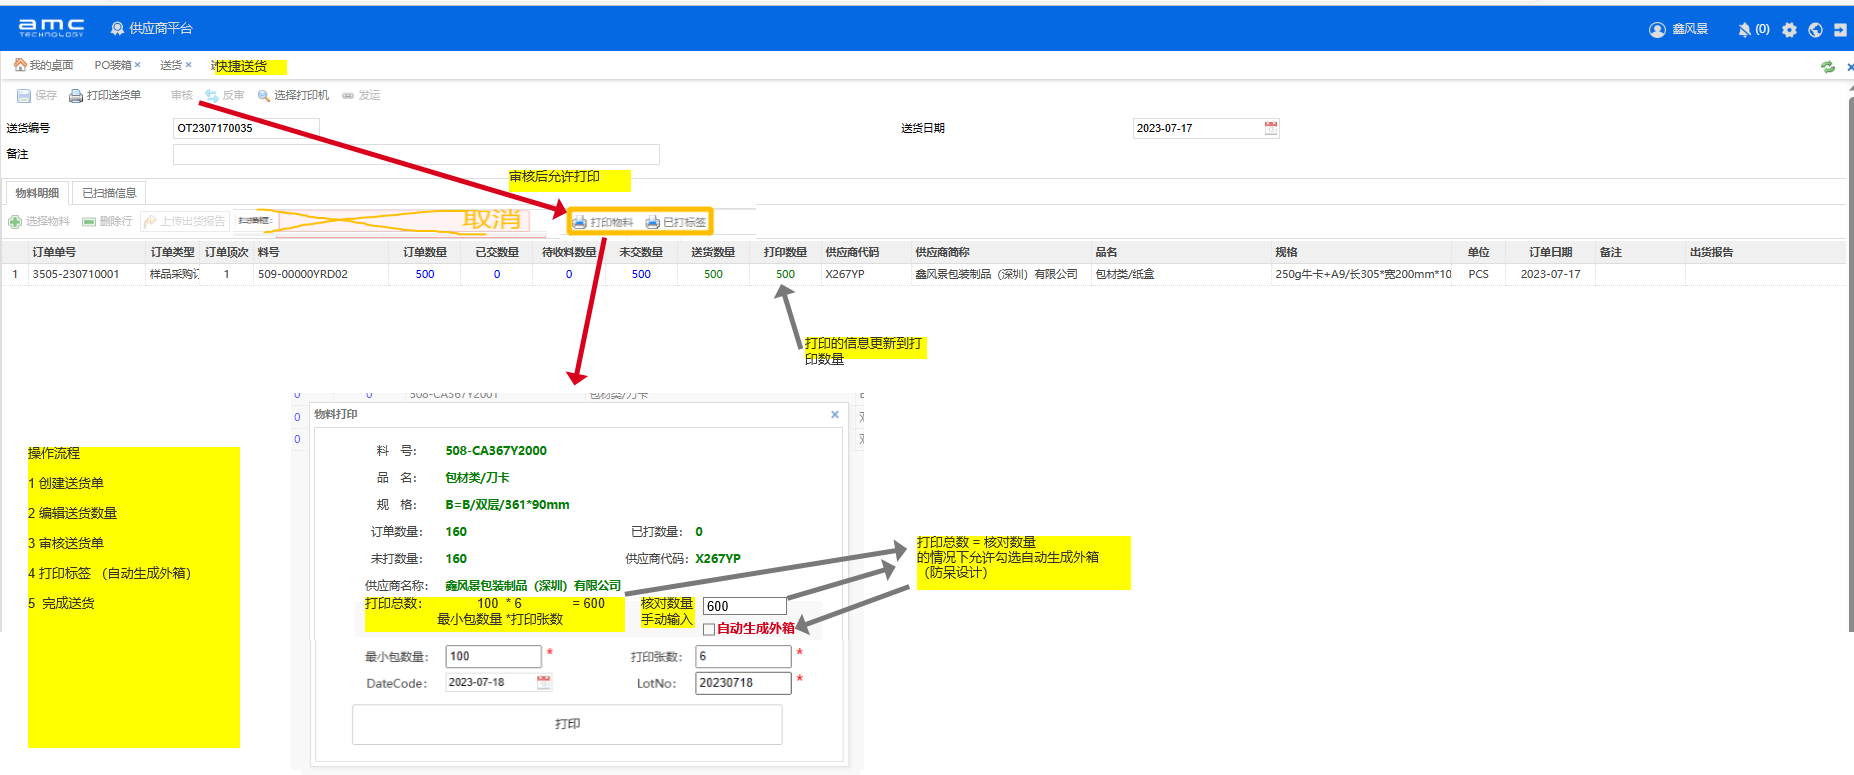Image resolution: width=1854 pixels, height=775 pixels.
Task: Open settings with the gear icon
Action: coord(1789,30)
